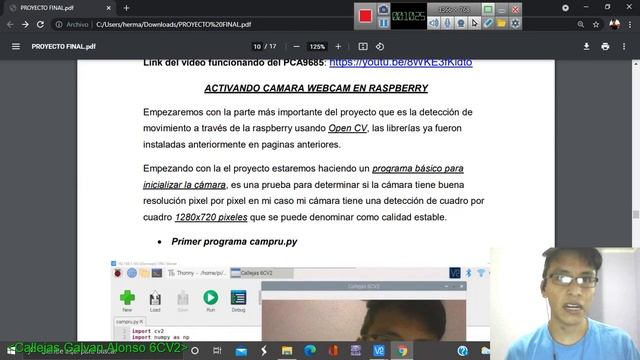This screenshot has height=360, width=640.
Task: Open Cortana circle on the taskbar
Action: (195, 351)
